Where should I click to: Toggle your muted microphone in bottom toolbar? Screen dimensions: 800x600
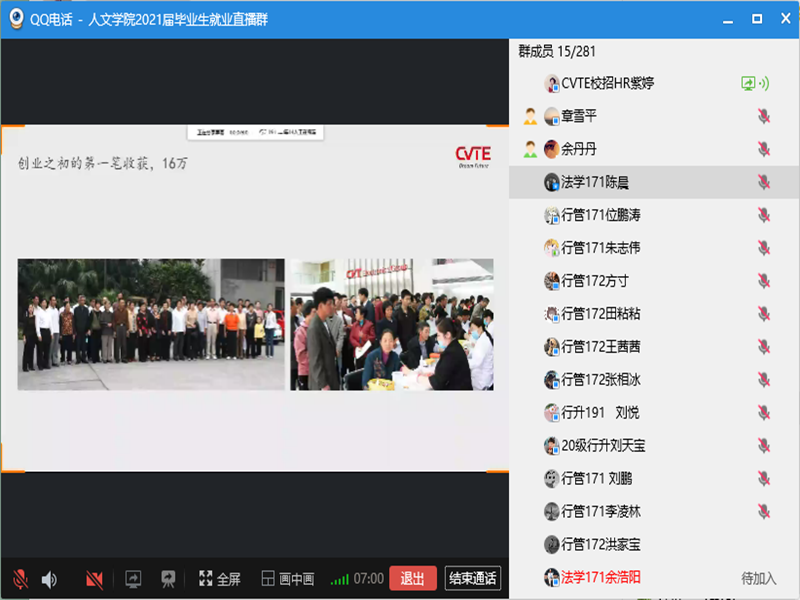pyautogui.click(x=20, y=579)
